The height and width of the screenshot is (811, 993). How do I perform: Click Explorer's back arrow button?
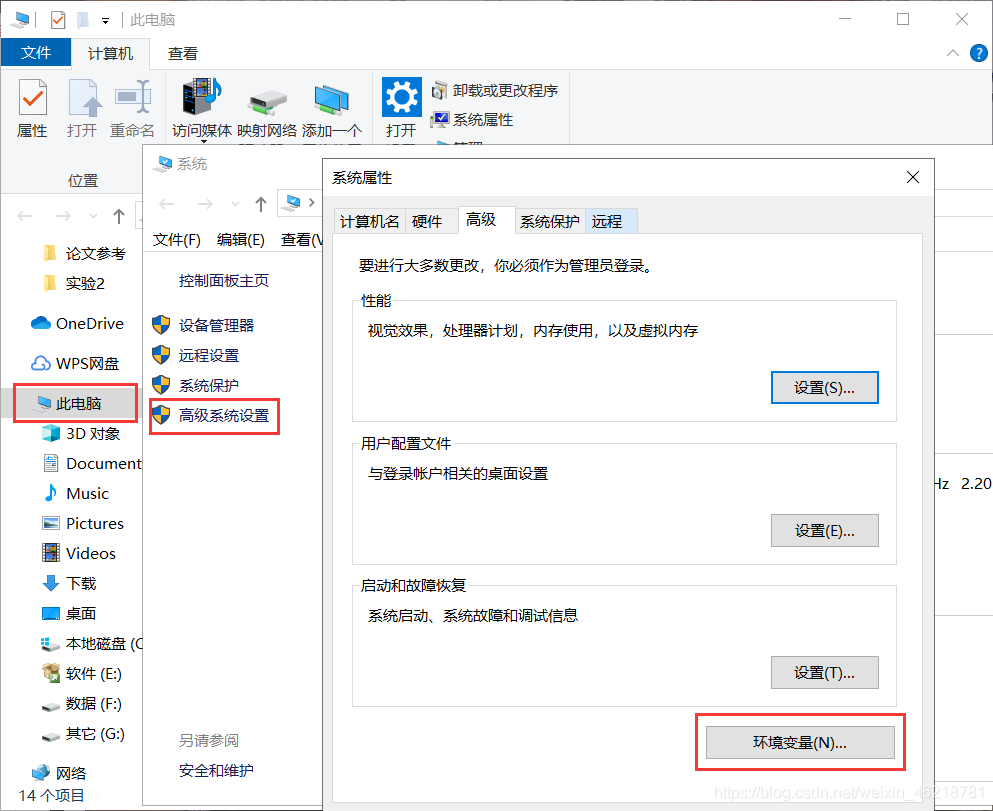click(x=25, y=217)
